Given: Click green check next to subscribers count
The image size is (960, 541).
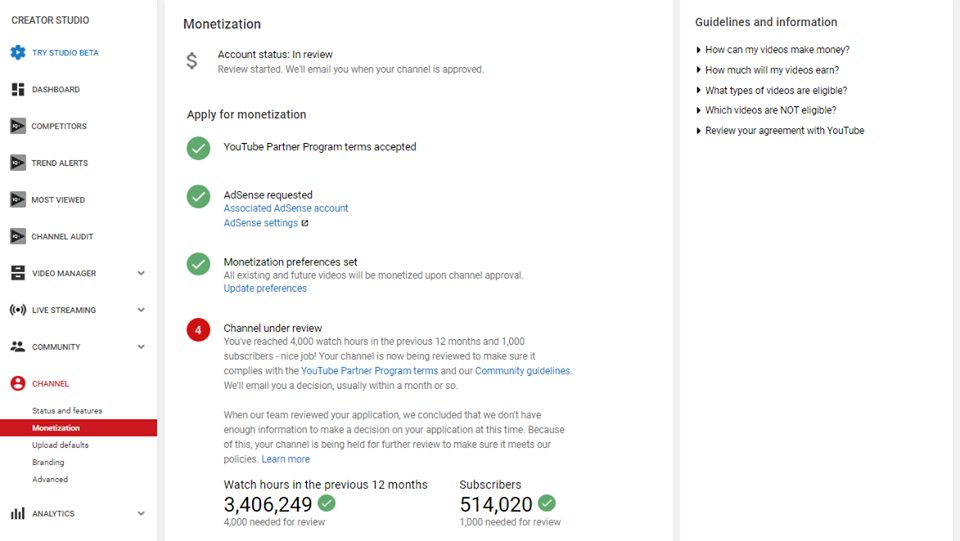Looking at the screenshot, I should click(x=547, y=503).
